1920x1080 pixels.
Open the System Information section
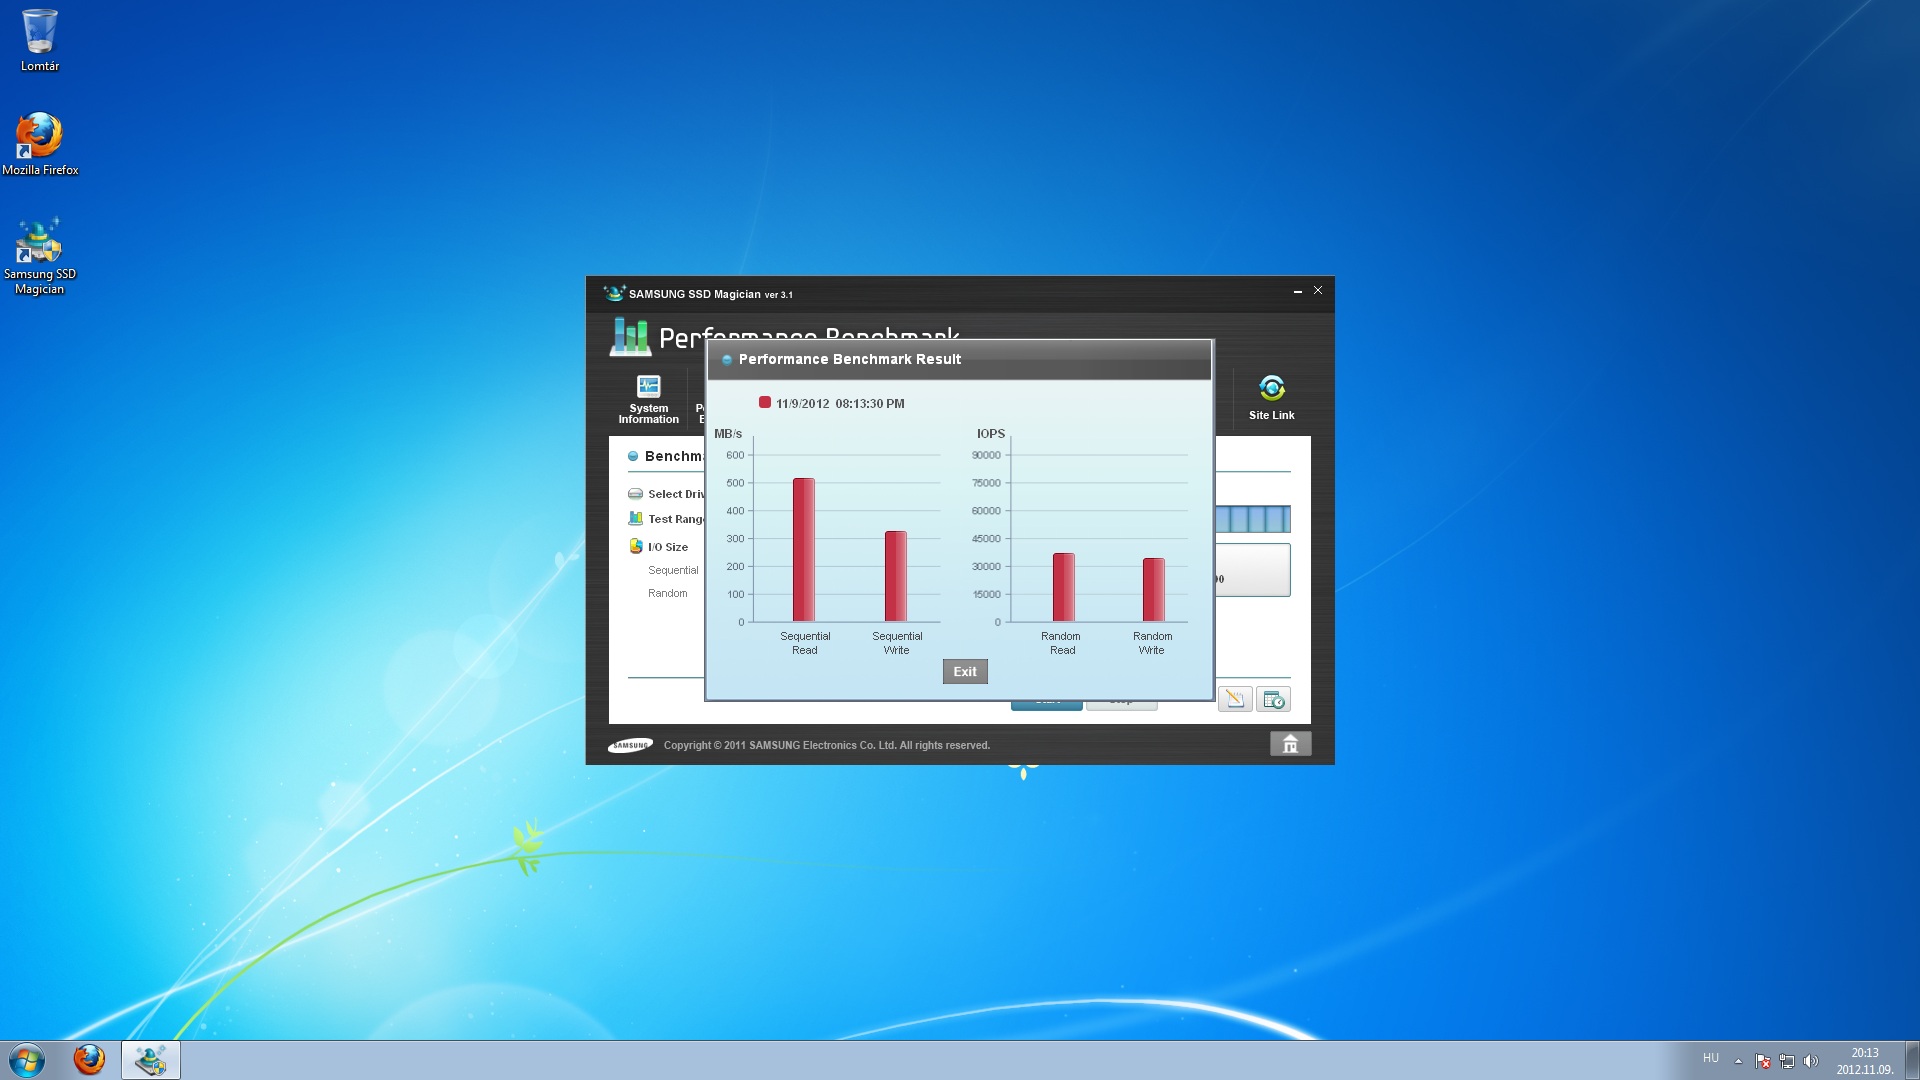[648, 399]
